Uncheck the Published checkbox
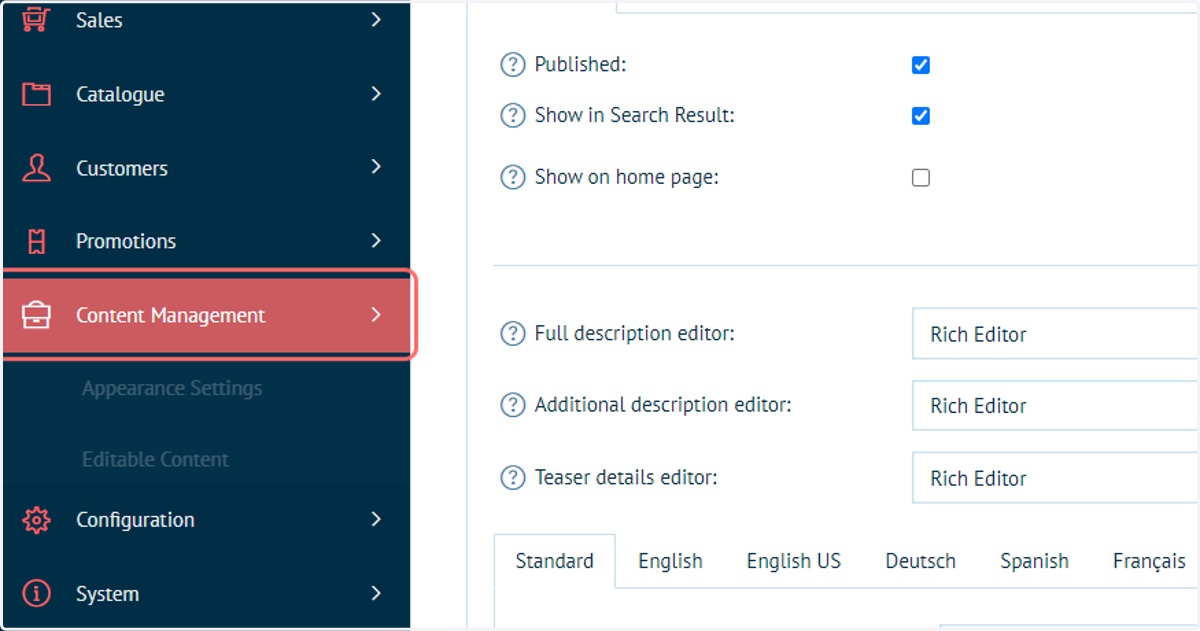This screenshot has width=1200, height=631. (x=921, y=65)
